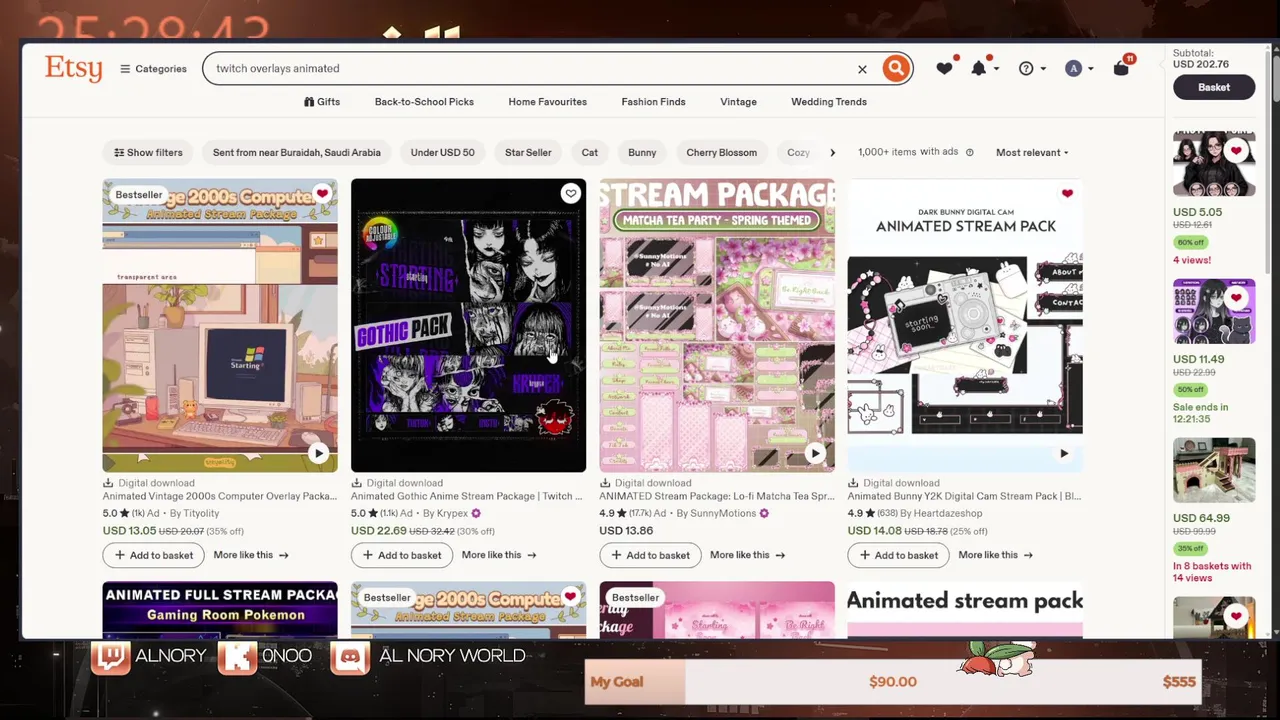Go to the Etsy home logo
The height and width of the screenshot is (720, 1280).
pyautogui.click(x=73, y=68)
